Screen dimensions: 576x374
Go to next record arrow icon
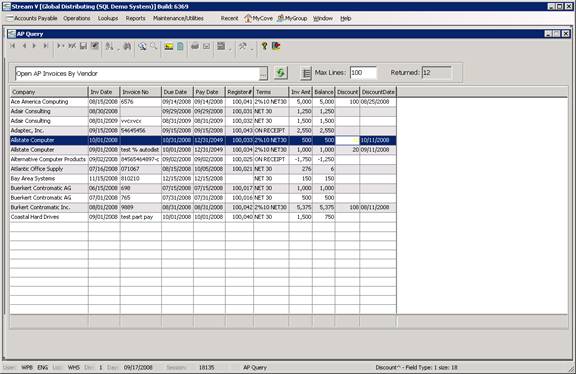[34, 46]
